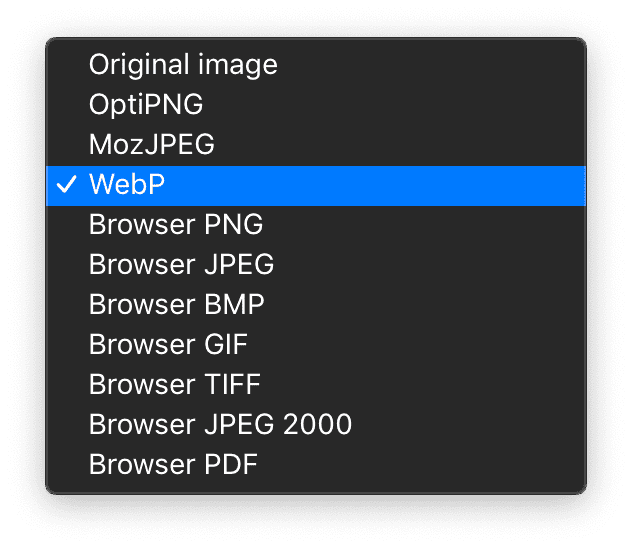Pick the browser's TIFF encoder entry
This screenshot has width=632, height=548.
pos(174,385)
